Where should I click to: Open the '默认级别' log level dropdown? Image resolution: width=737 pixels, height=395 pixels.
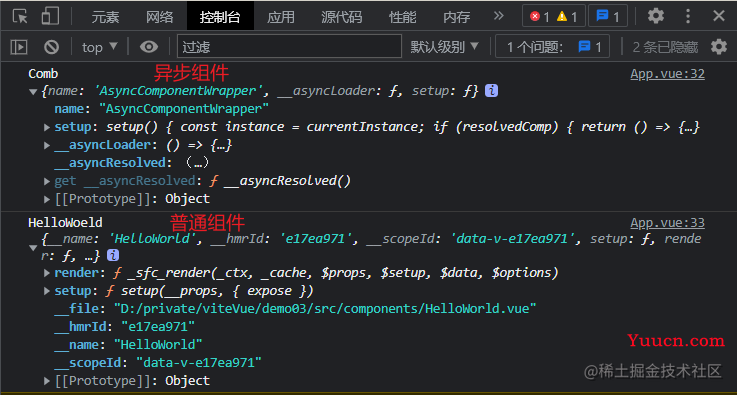[445, 47]
